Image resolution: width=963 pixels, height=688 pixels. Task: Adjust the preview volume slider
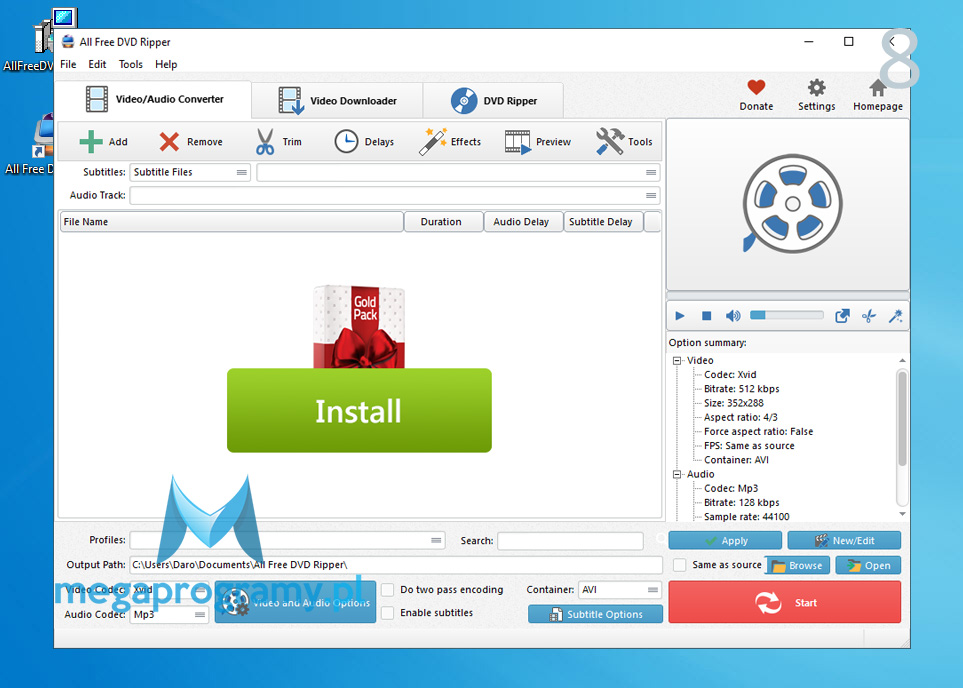(787, 315)
